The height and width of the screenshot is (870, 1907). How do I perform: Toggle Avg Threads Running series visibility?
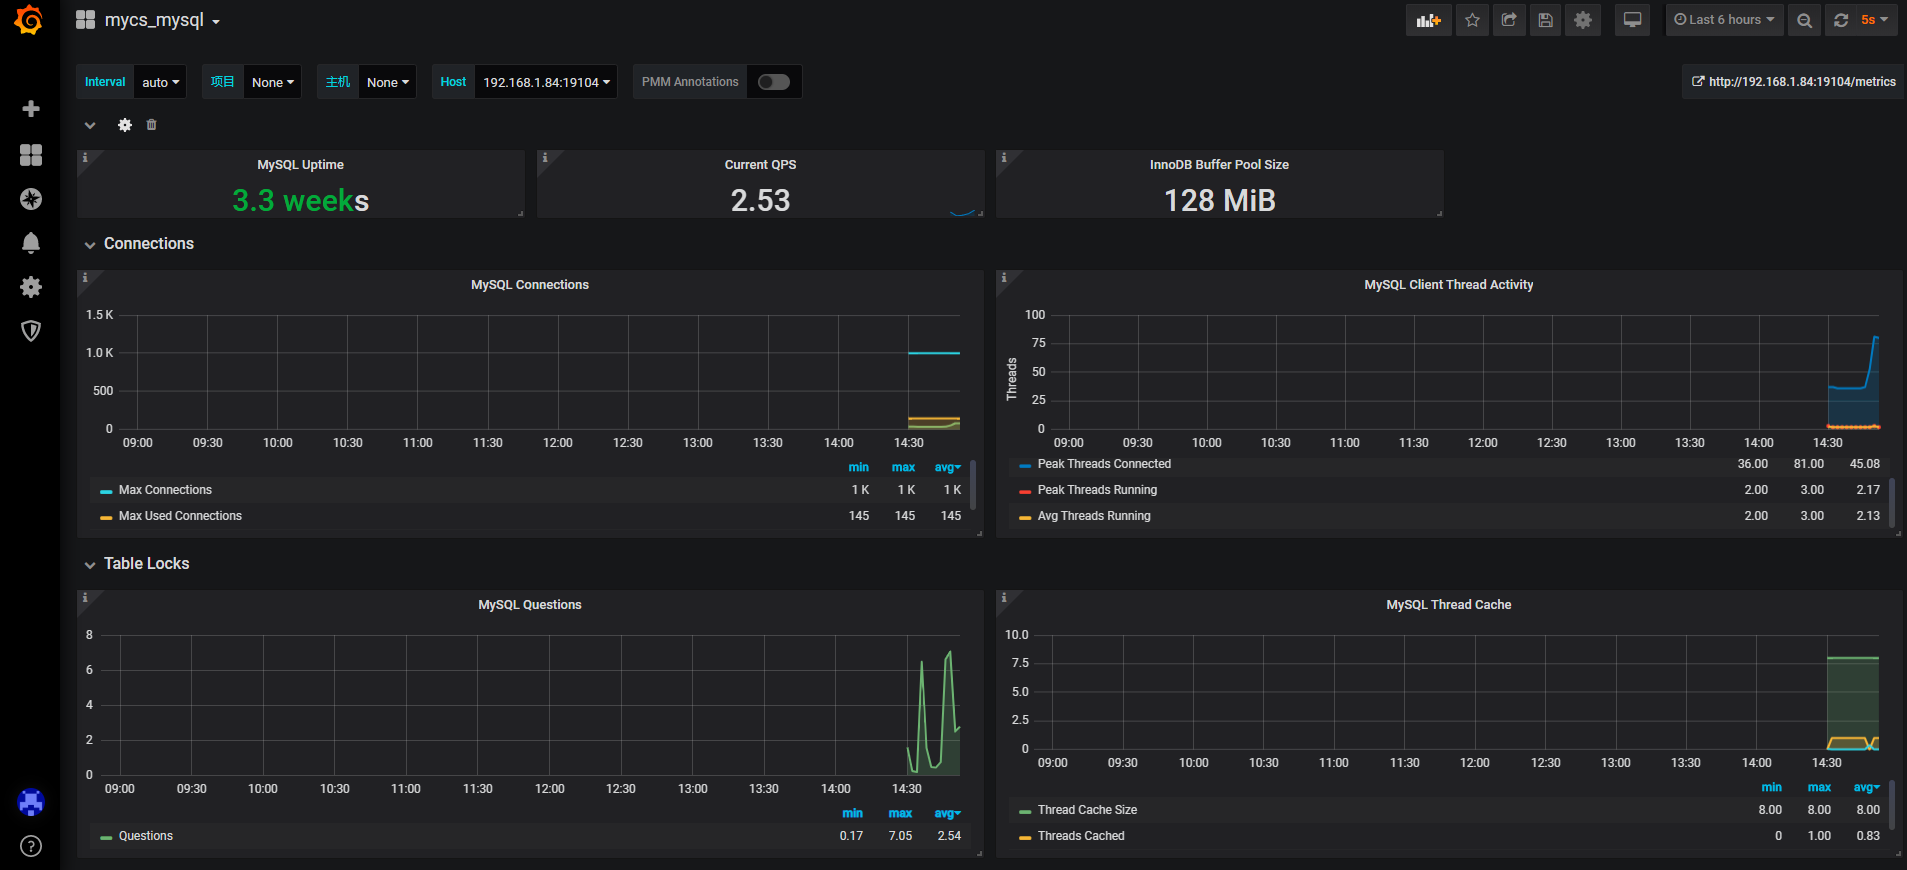coord(1094,516)
